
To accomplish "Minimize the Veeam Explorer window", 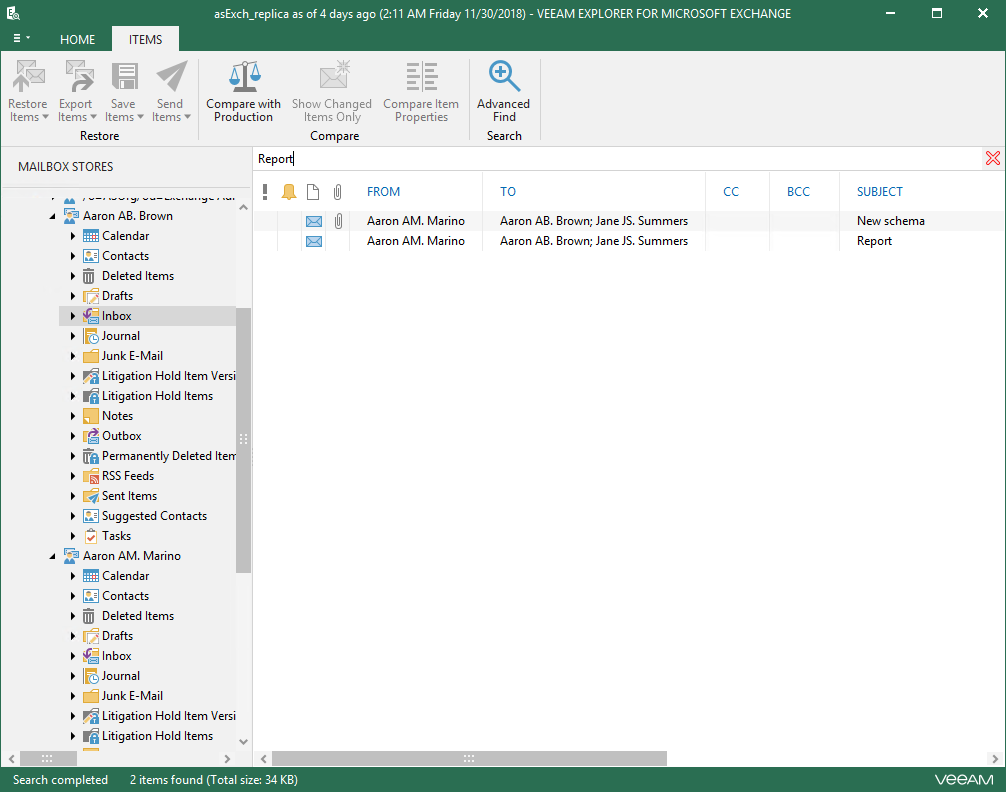I will pyautogui.click(x=891, y=13).
